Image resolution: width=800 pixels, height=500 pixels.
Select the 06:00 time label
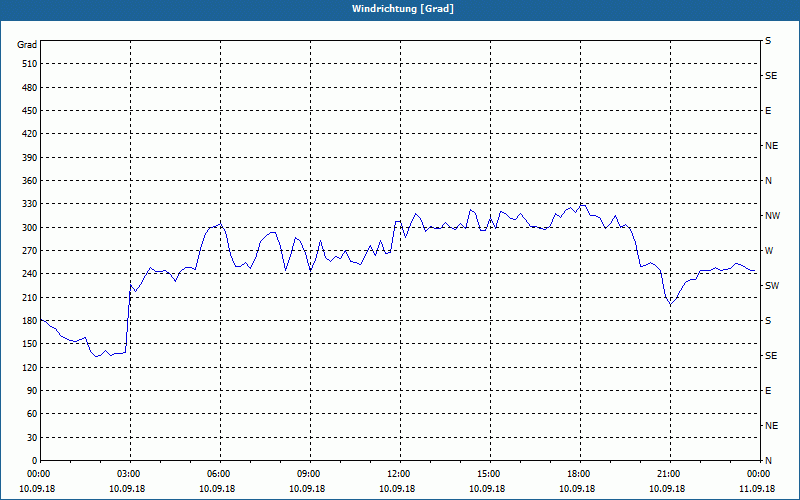tap(220, 474)
